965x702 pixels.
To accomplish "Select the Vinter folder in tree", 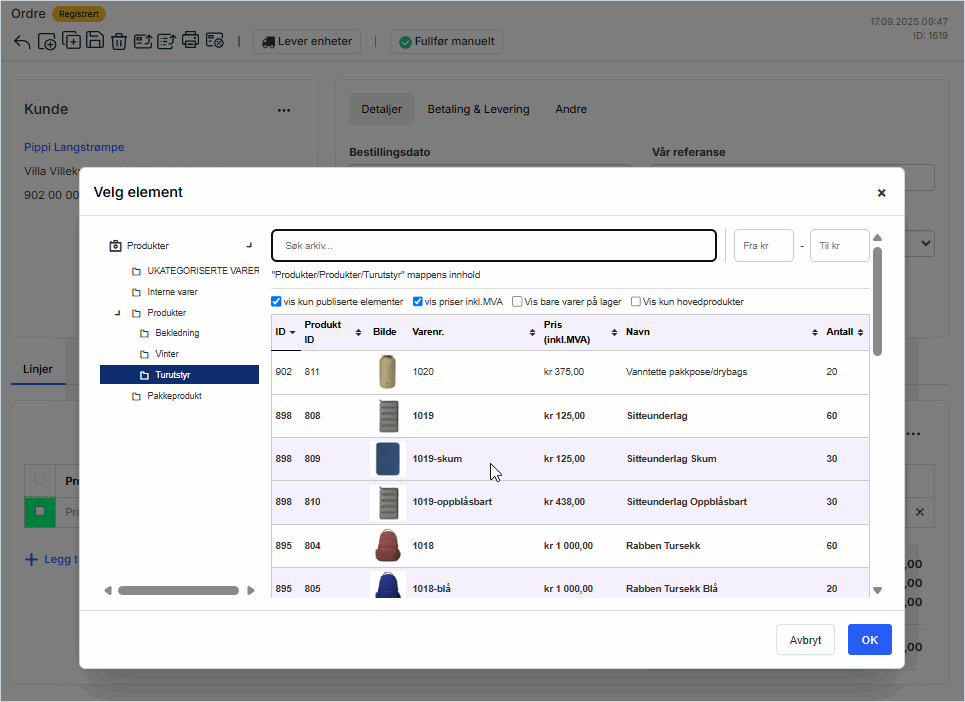I will [167, 354].
